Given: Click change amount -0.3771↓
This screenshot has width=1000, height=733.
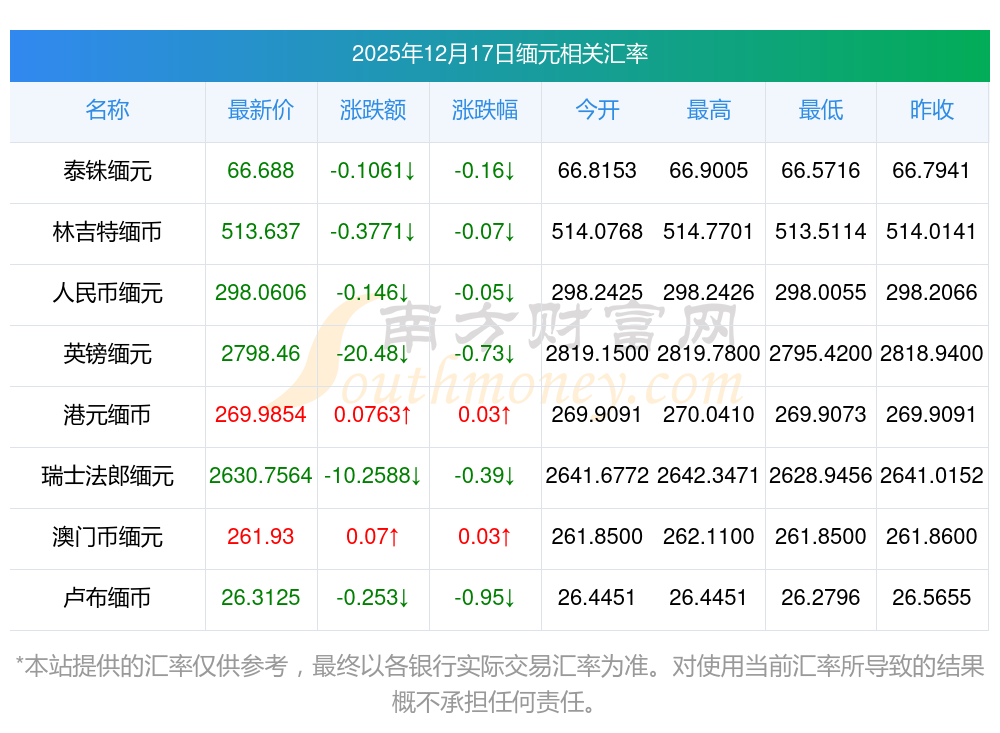Looking at the screenshot, I should tap(372, 231).
